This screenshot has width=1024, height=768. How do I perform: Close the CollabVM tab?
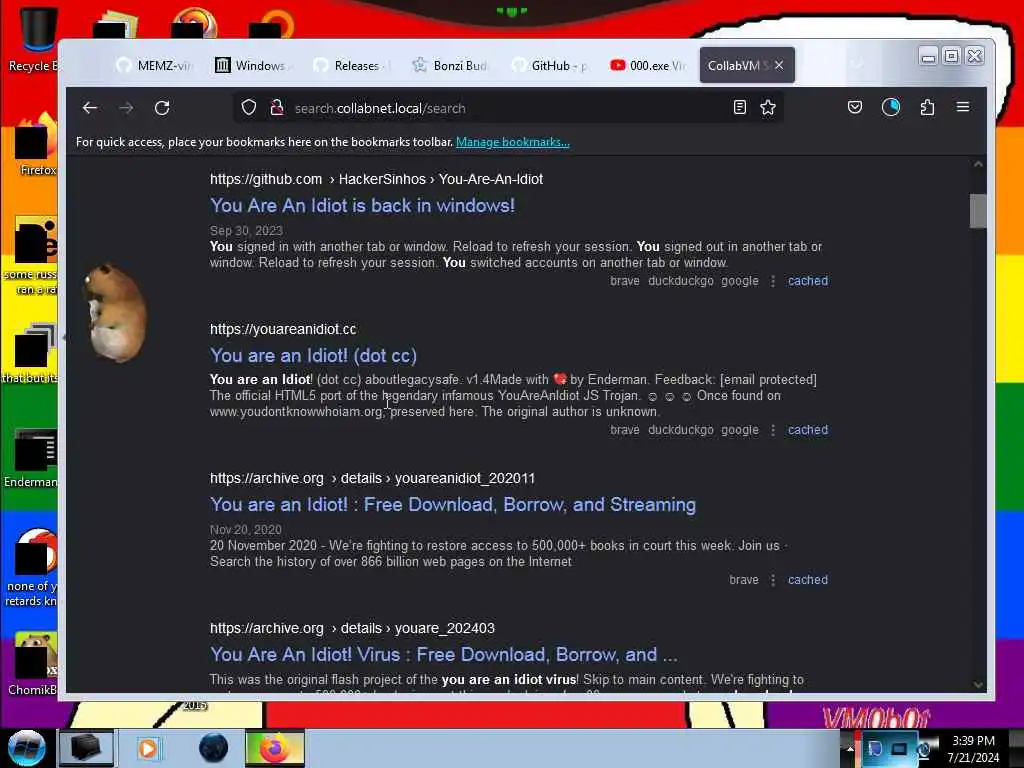[x=779, y=65]
